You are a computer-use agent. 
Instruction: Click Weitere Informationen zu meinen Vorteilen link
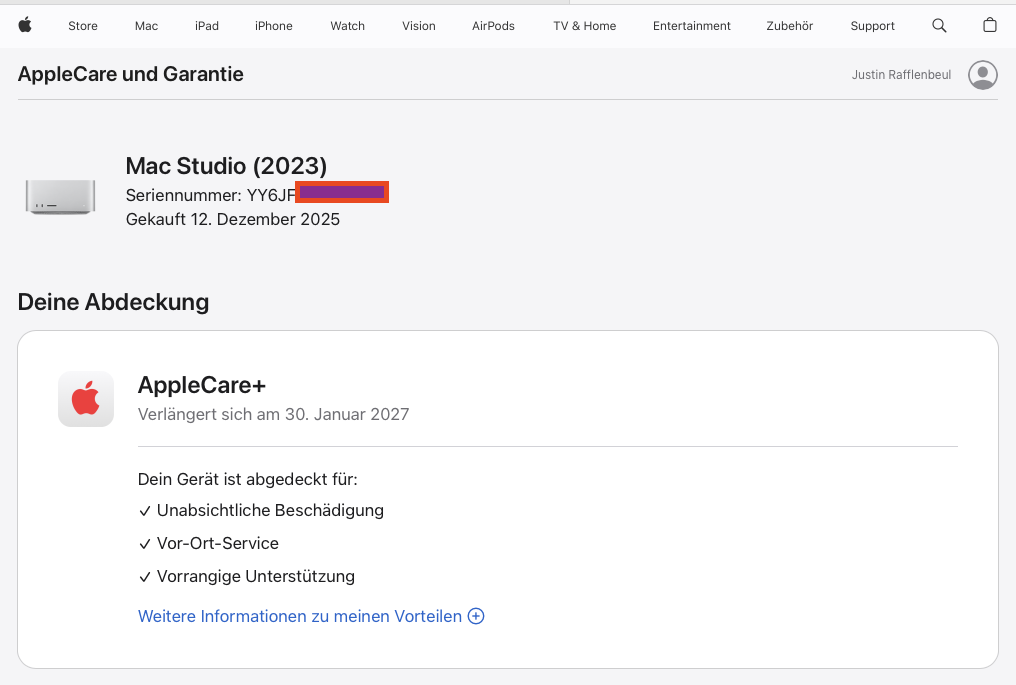(300, 616)
